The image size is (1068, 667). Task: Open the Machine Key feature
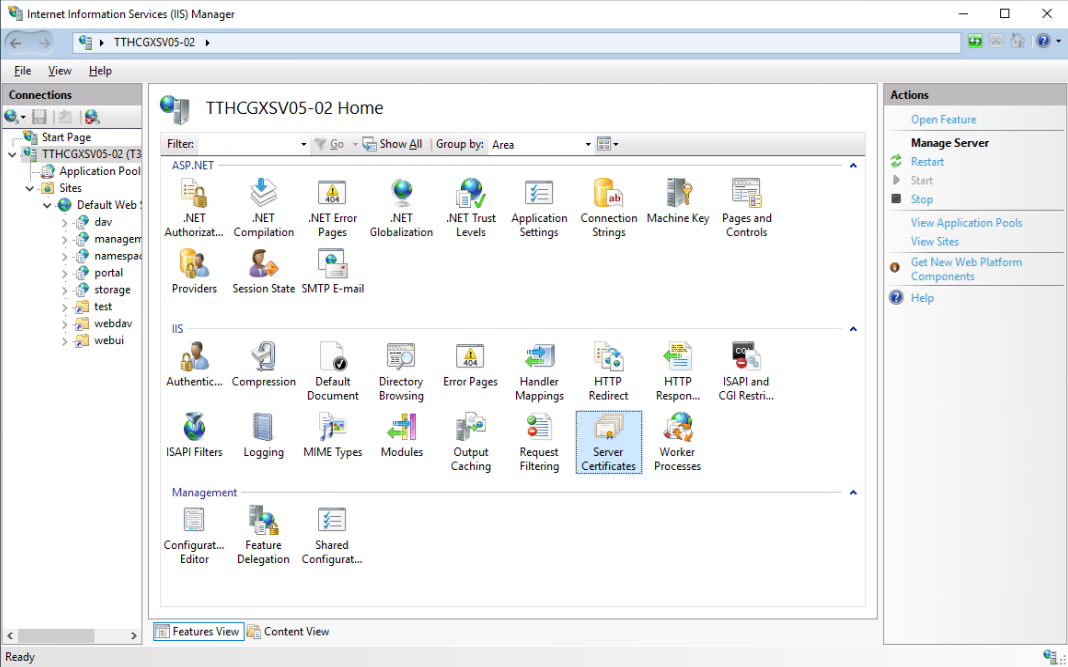678,201
